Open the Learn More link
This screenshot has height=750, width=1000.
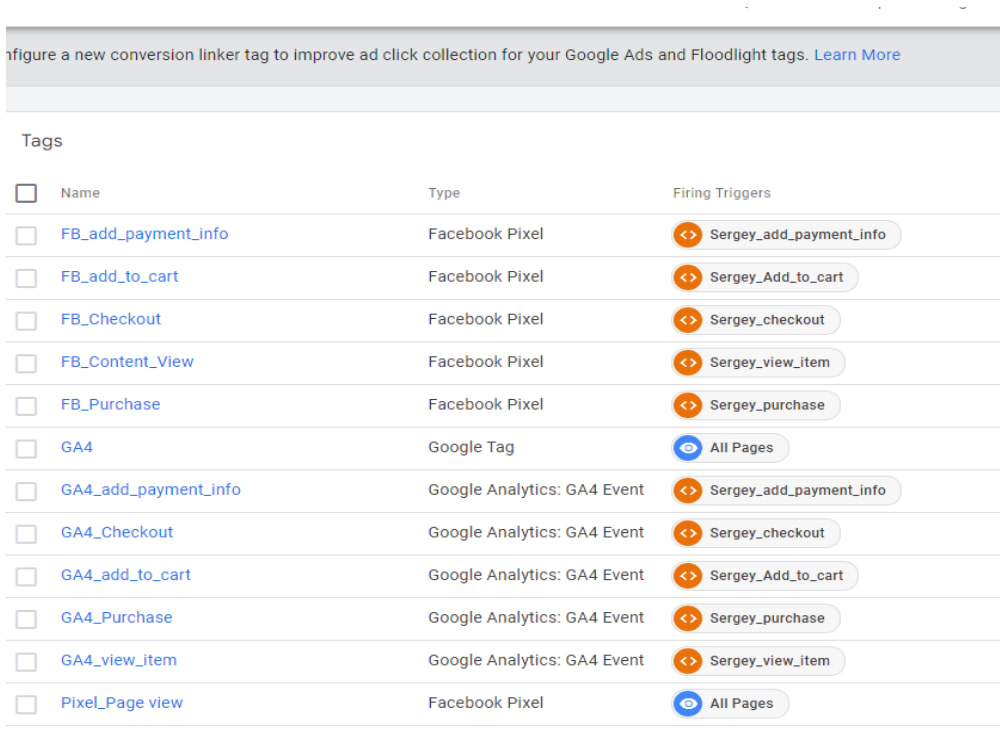(857, 55)
